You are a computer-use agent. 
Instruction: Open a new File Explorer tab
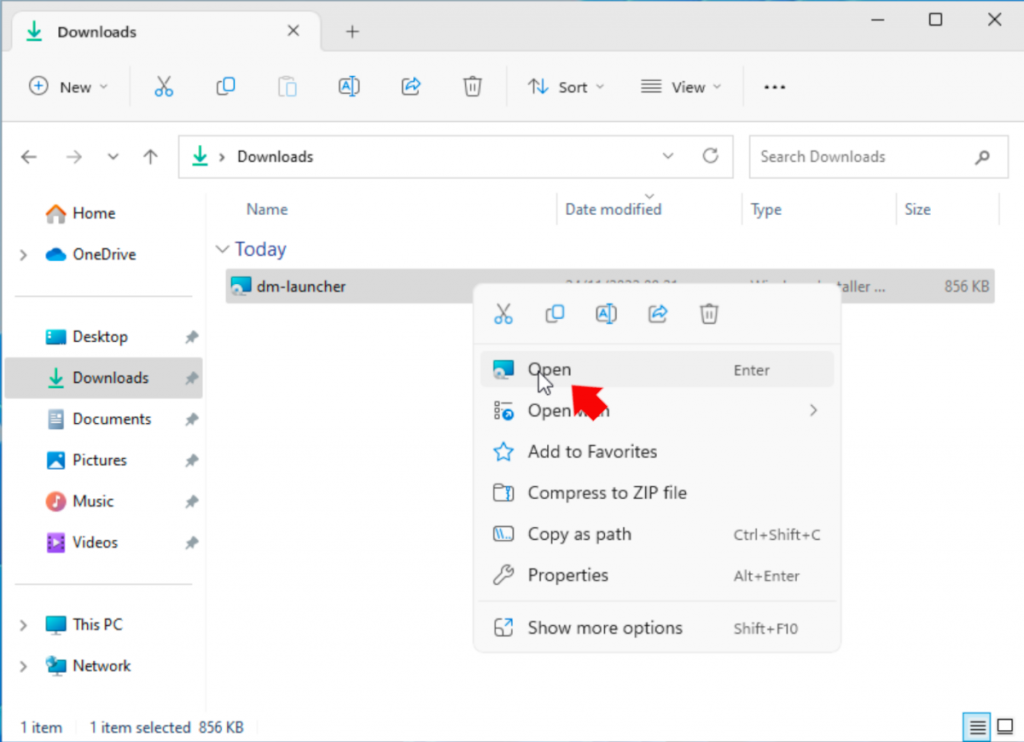pos(352,31)
